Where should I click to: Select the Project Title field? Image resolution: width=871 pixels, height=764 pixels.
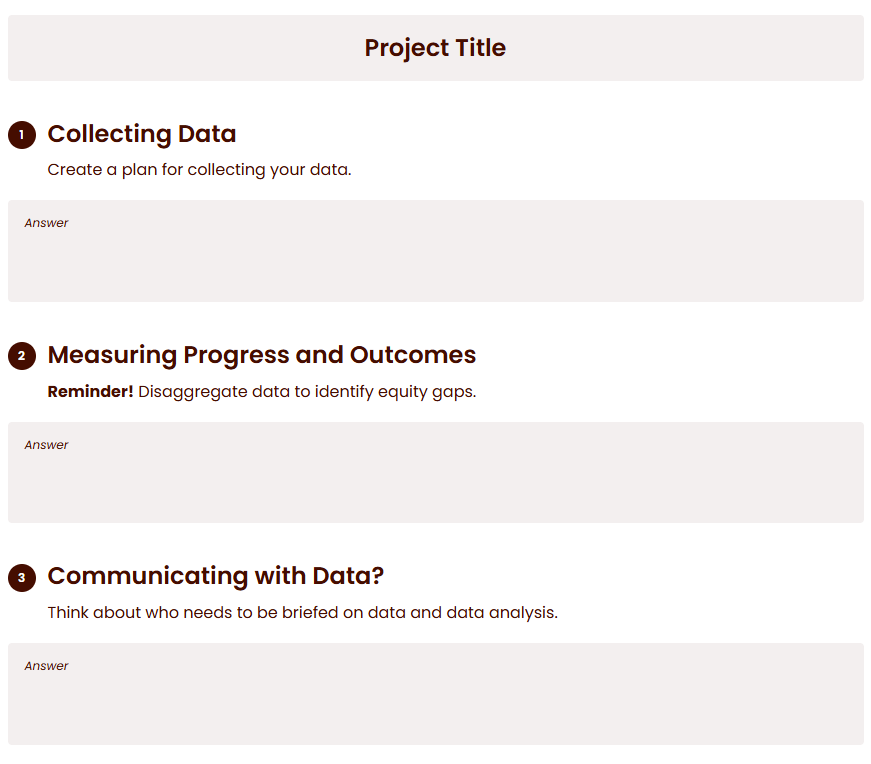point(436,48)
